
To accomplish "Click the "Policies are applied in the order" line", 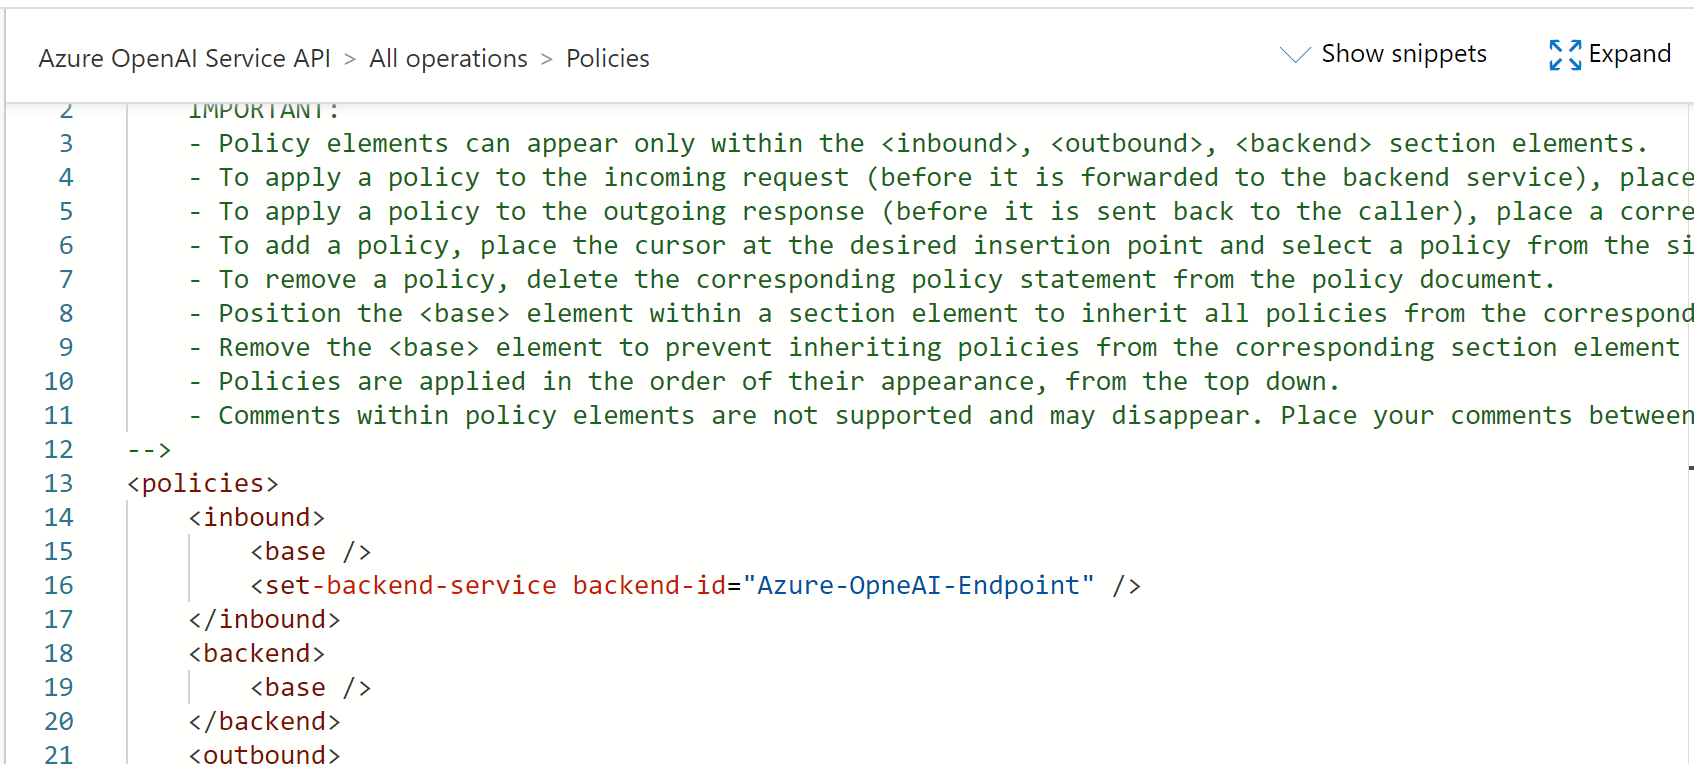I will (x=764, y=382).
